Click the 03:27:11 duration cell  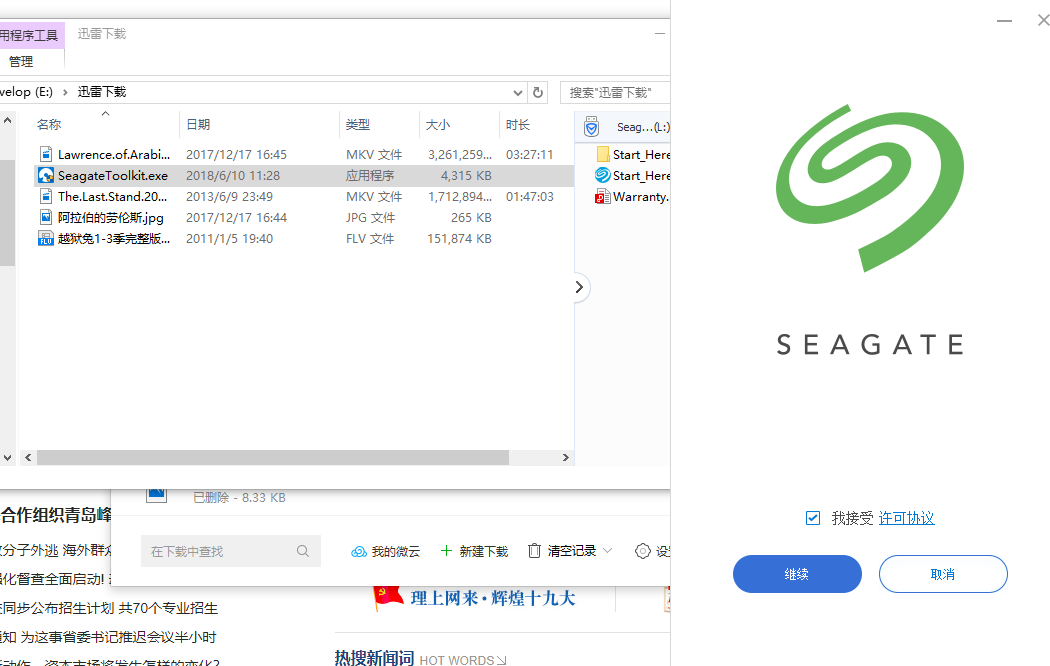(x=530, y=155)
